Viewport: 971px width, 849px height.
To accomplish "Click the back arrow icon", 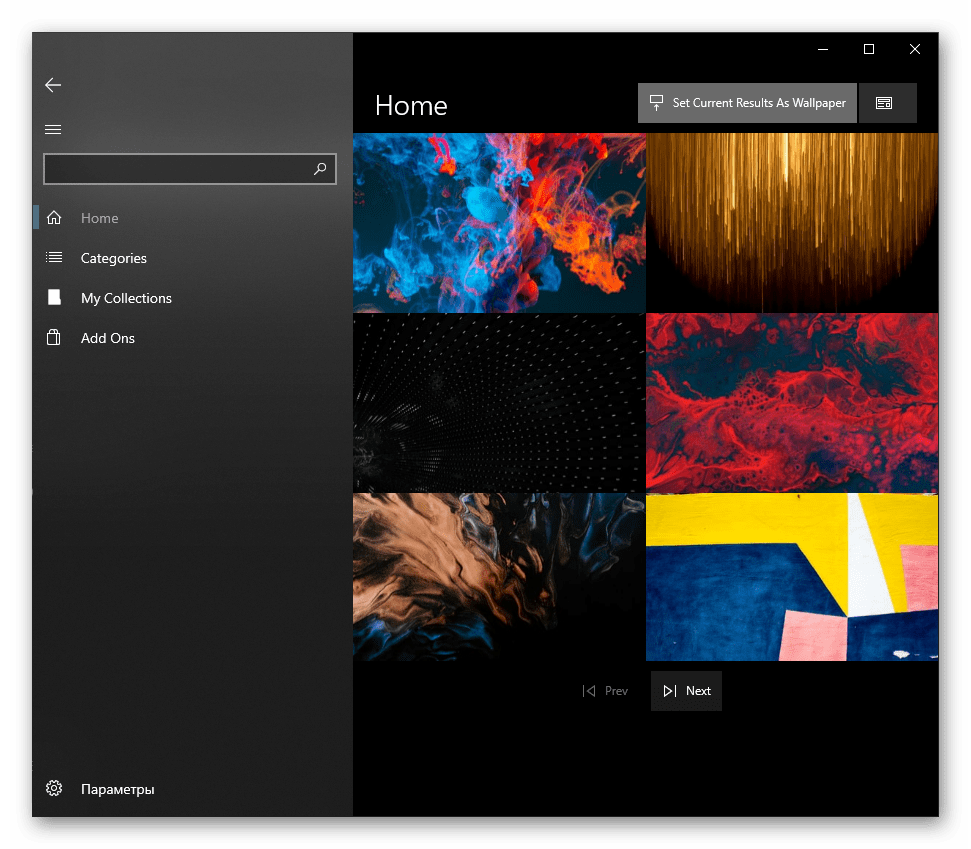I will pos(53,86).
